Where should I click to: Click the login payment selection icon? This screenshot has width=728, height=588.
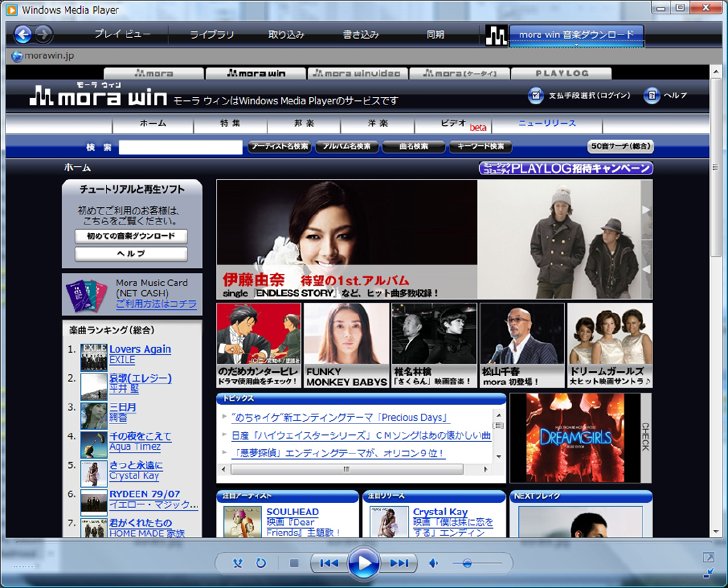click(535, 95)
